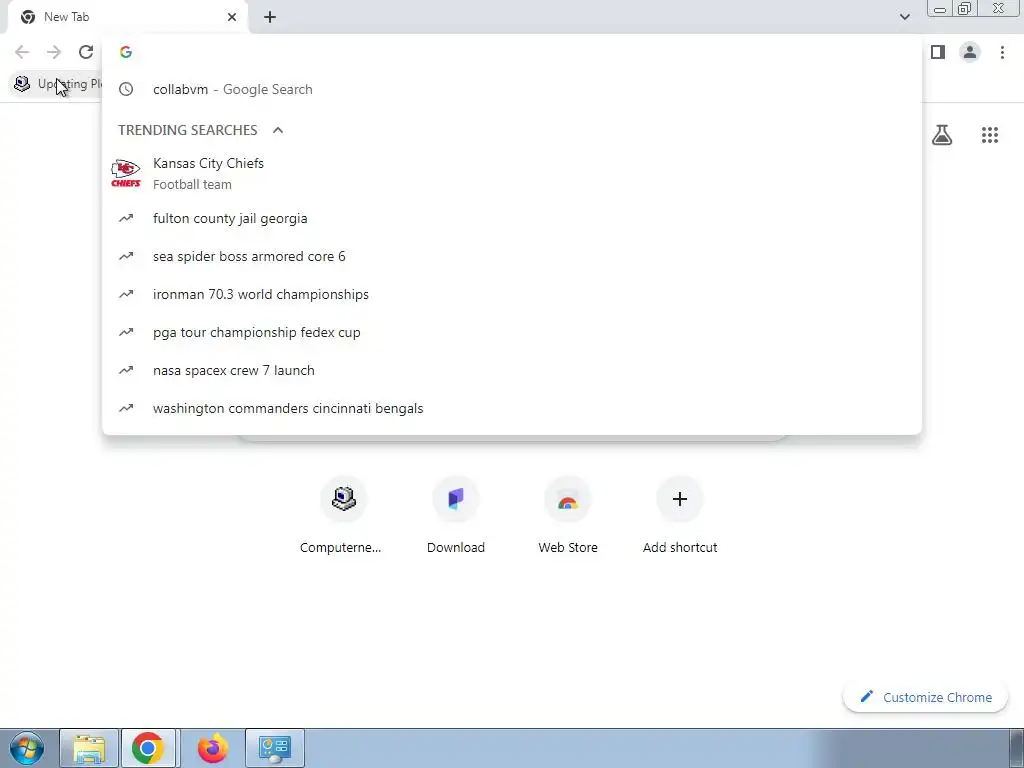This screenshot has height=768, width=1024.
Task: Select pga tour championship fedex cup
Action: point(512,332)
